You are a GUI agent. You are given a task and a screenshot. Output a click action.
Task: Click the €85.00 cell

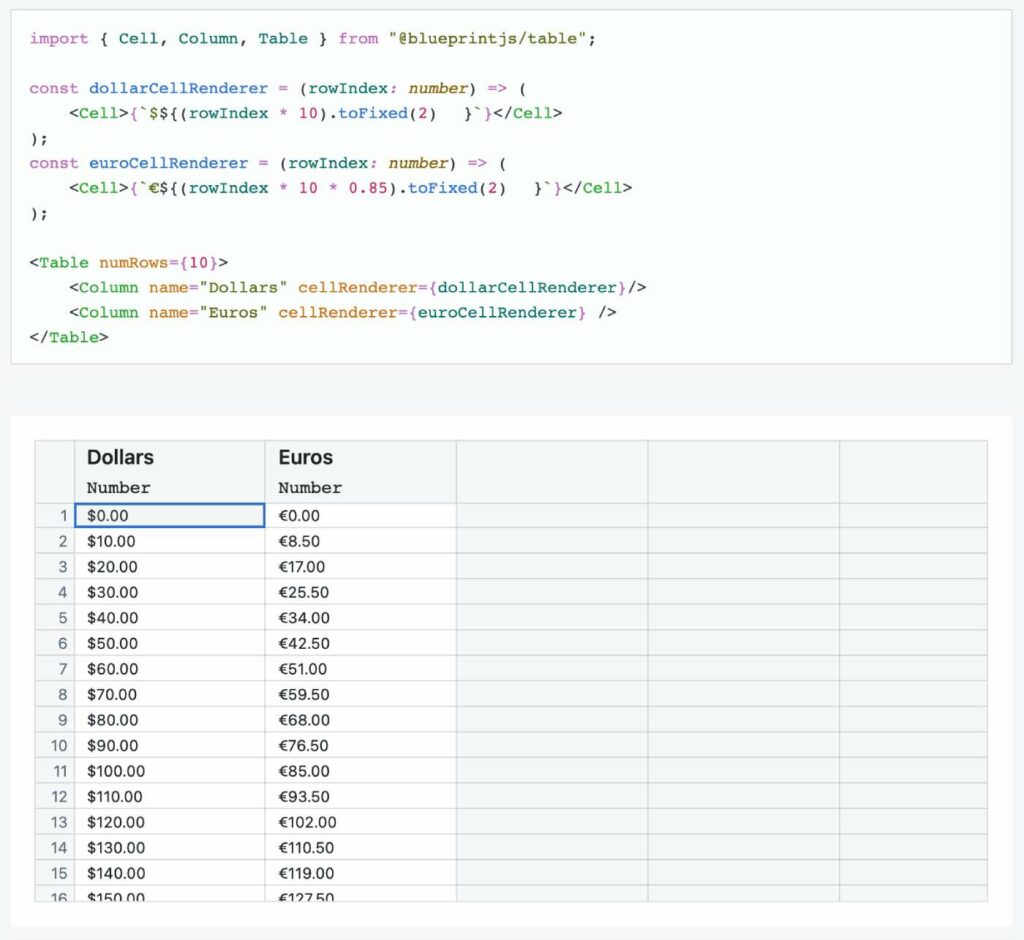[x=360, y=770]
